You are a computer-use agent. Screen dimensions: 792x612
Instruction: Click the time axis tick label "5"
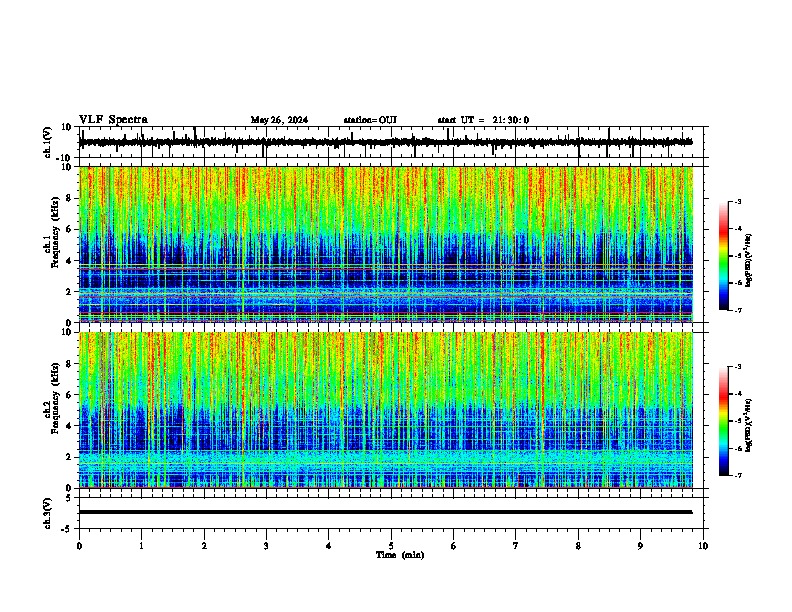391,546
